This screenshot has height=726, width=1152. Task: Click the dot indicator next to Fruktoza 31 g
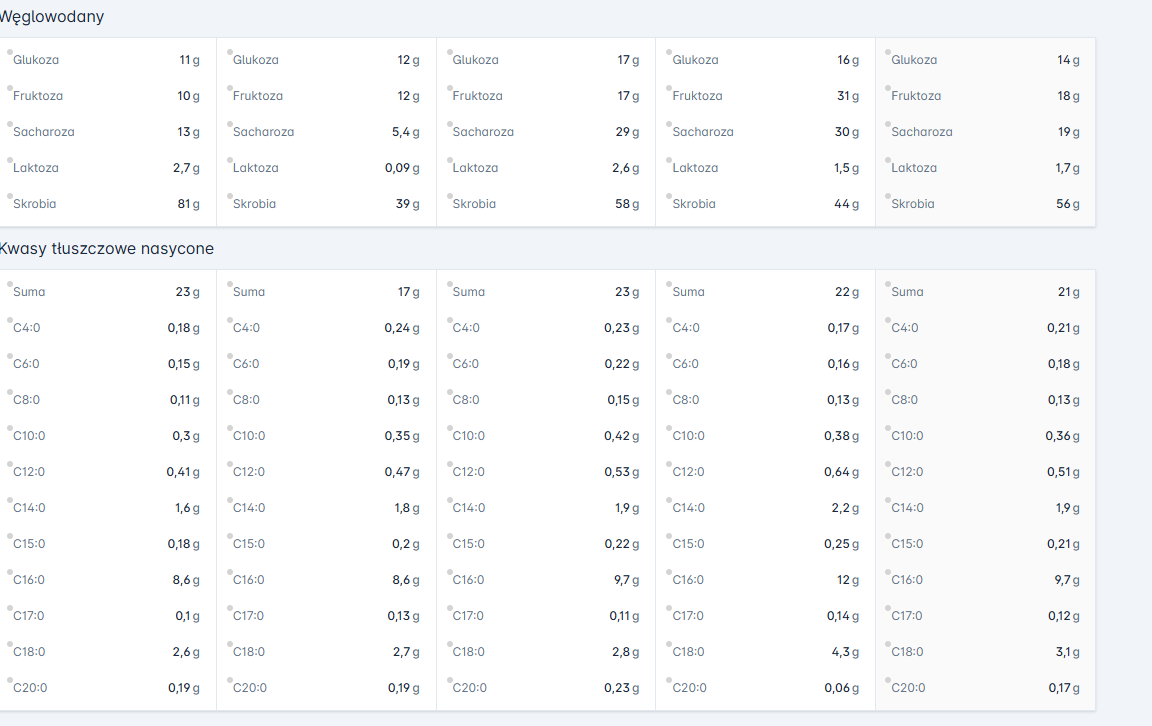669,88
